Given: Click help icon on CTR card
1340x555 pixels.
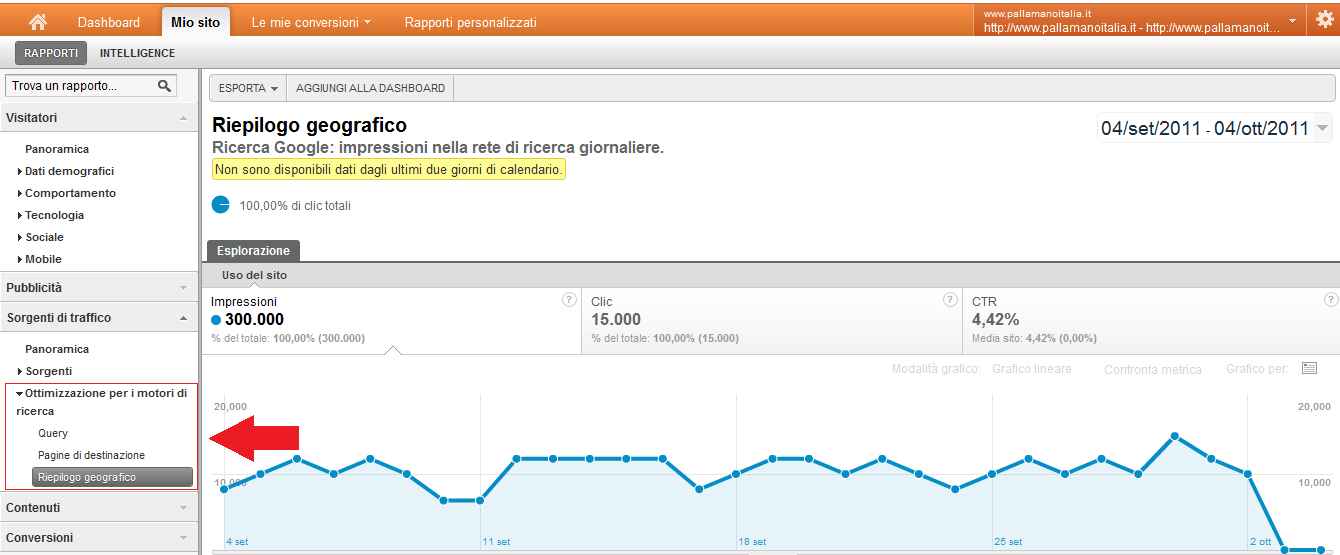Looking at the screenshot, I should click(1328, 299).
